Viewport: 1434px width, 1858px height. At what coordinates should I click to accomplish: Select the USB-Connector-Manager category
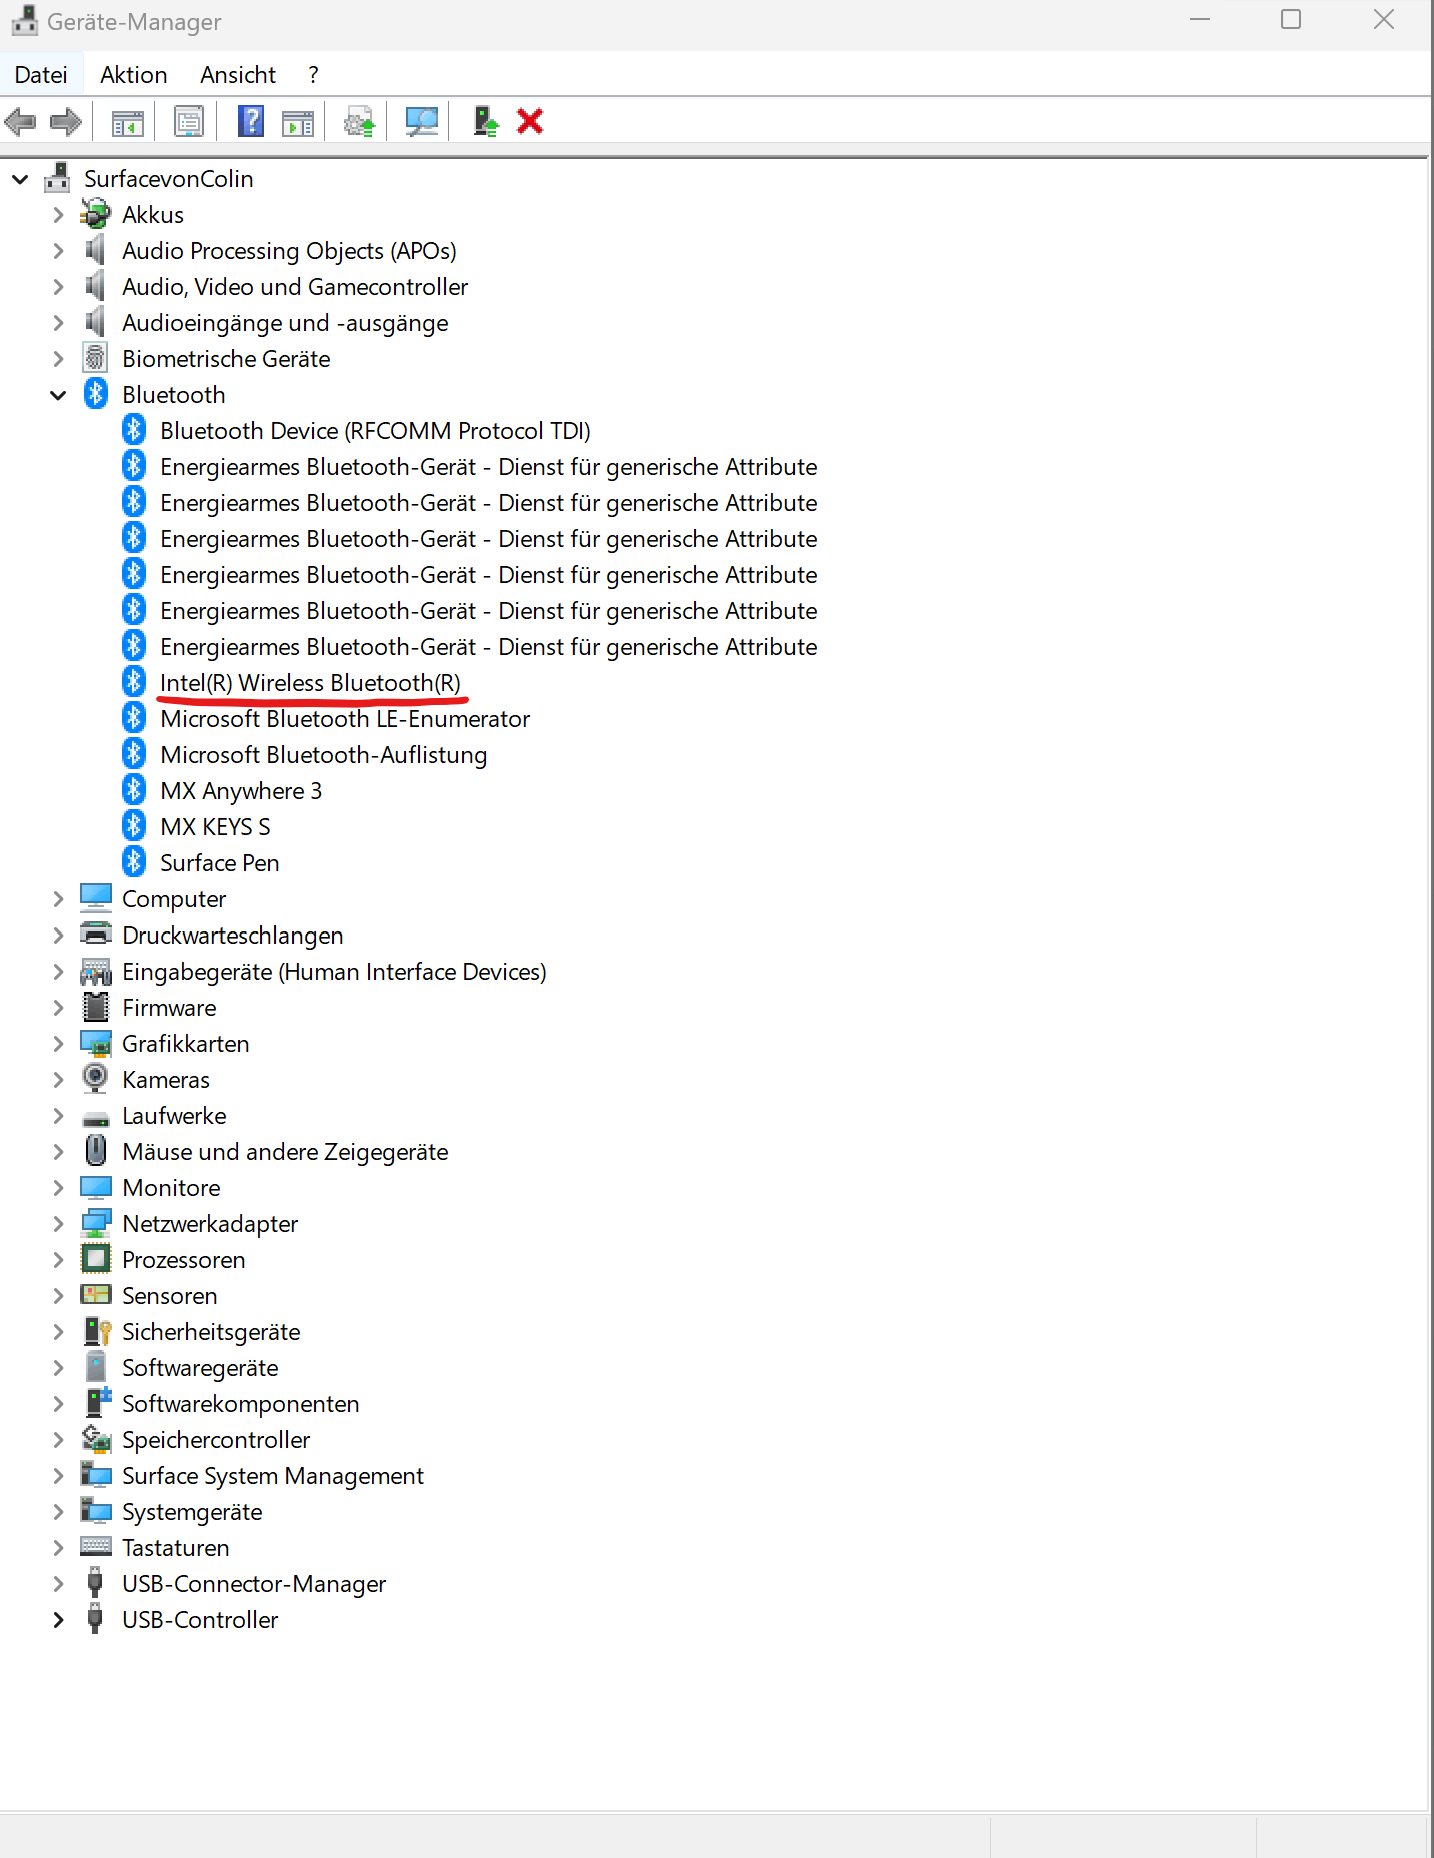pos(254,1584)
